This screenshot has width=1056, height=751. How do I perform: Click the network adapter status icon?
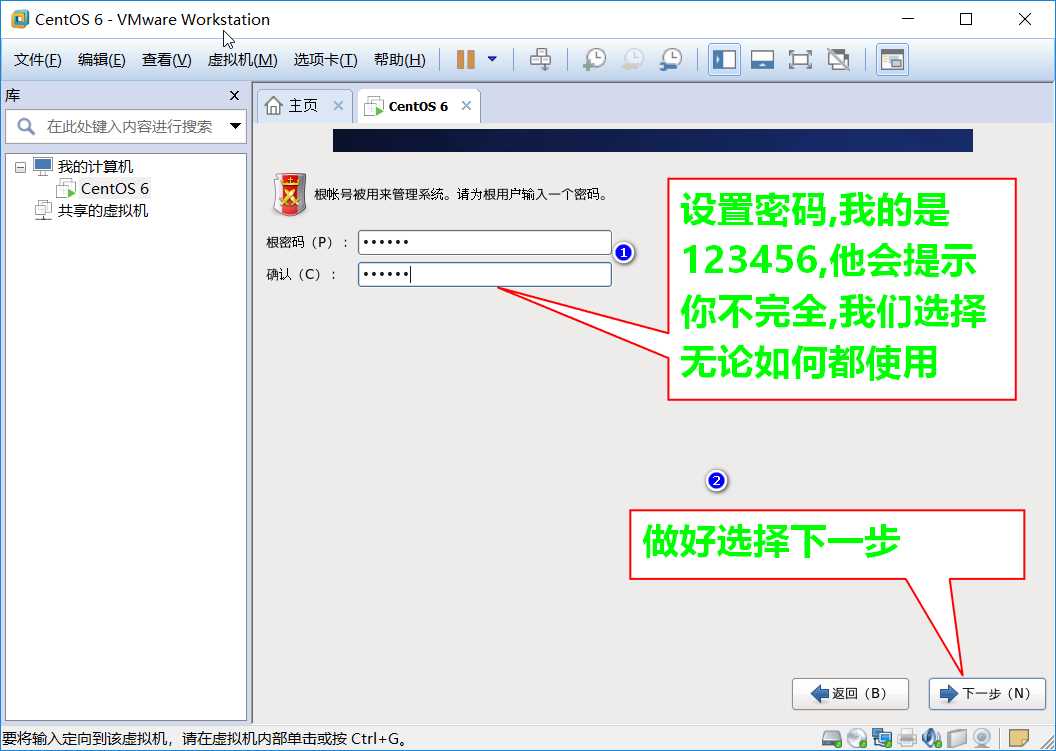pyautogui.click(x=882, y=738)
